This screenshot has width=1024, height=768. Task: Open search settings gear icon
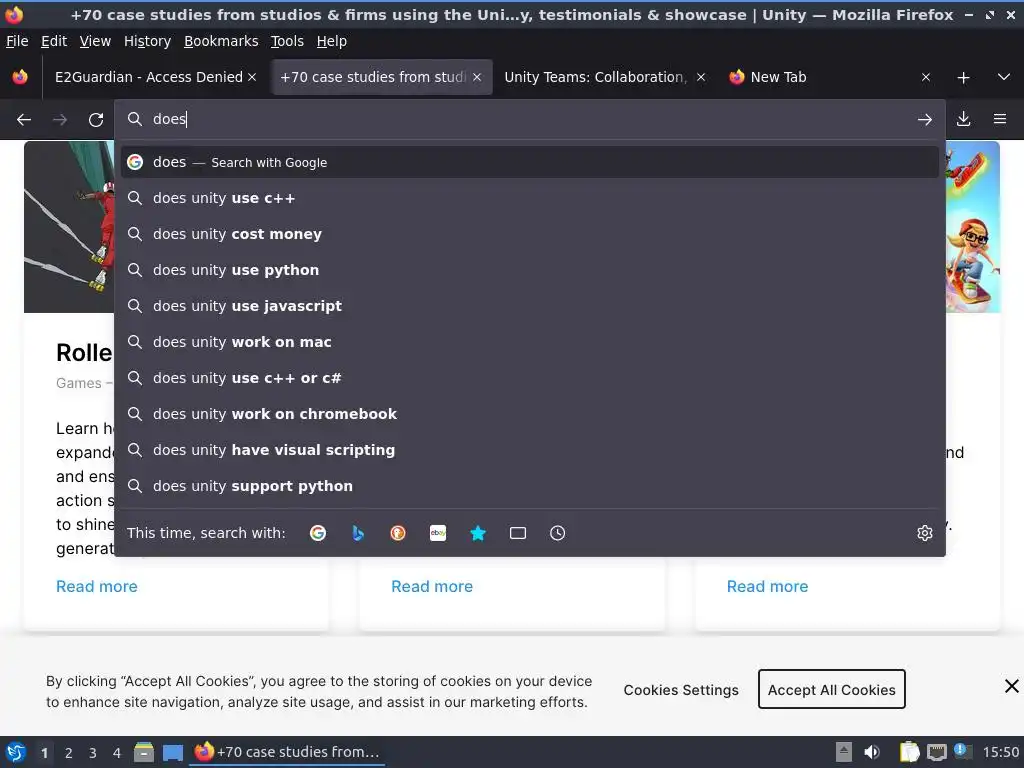pos(925,533)
